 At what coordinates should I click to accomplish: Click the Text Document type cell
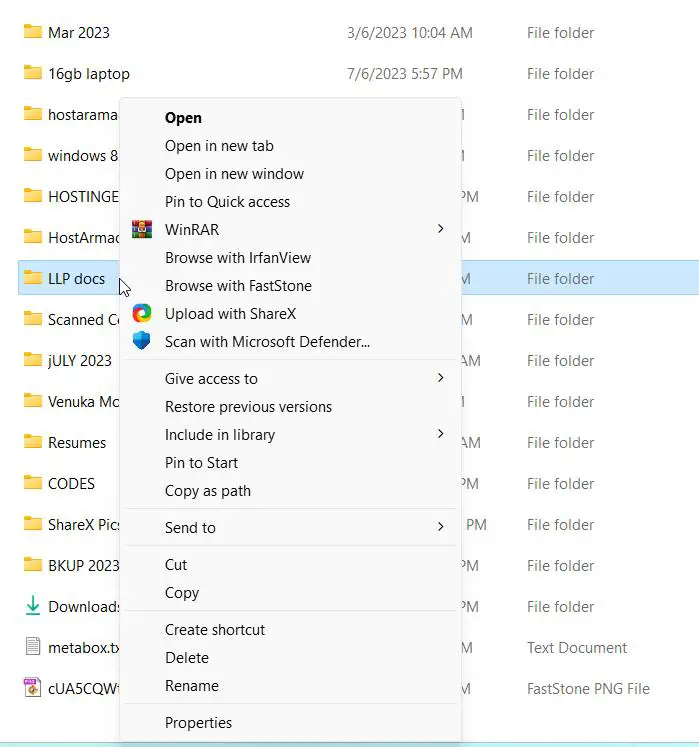(577, 647)
